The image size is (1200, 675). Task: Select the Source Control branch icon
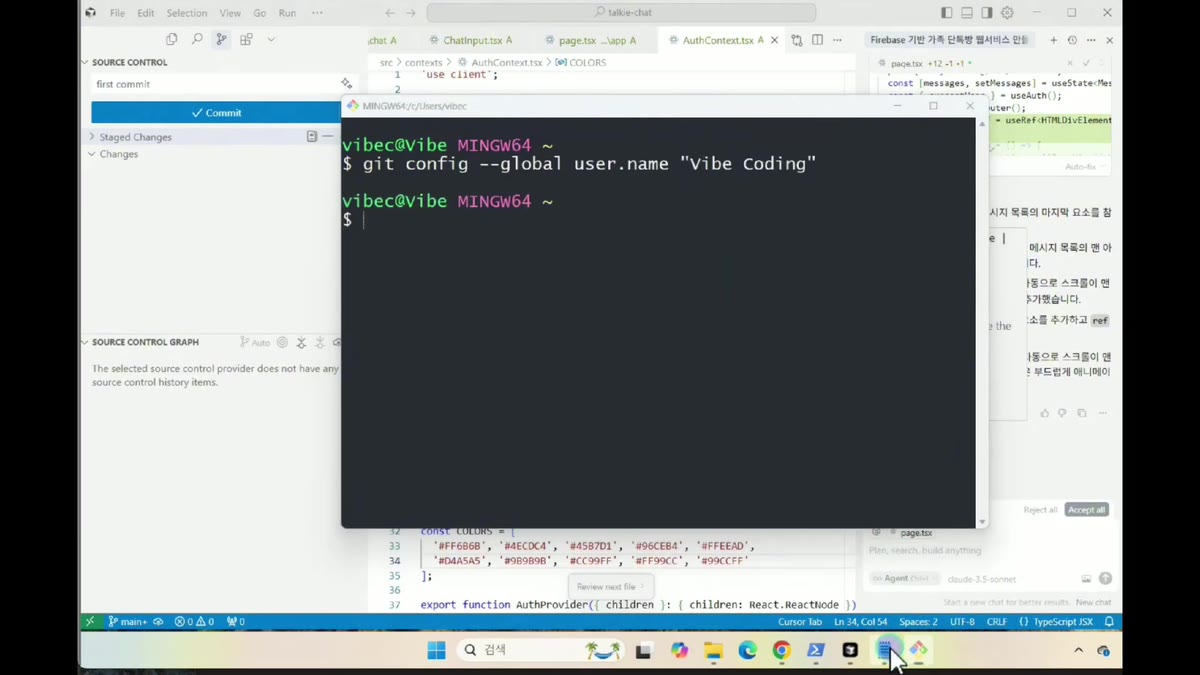point(221,39)
